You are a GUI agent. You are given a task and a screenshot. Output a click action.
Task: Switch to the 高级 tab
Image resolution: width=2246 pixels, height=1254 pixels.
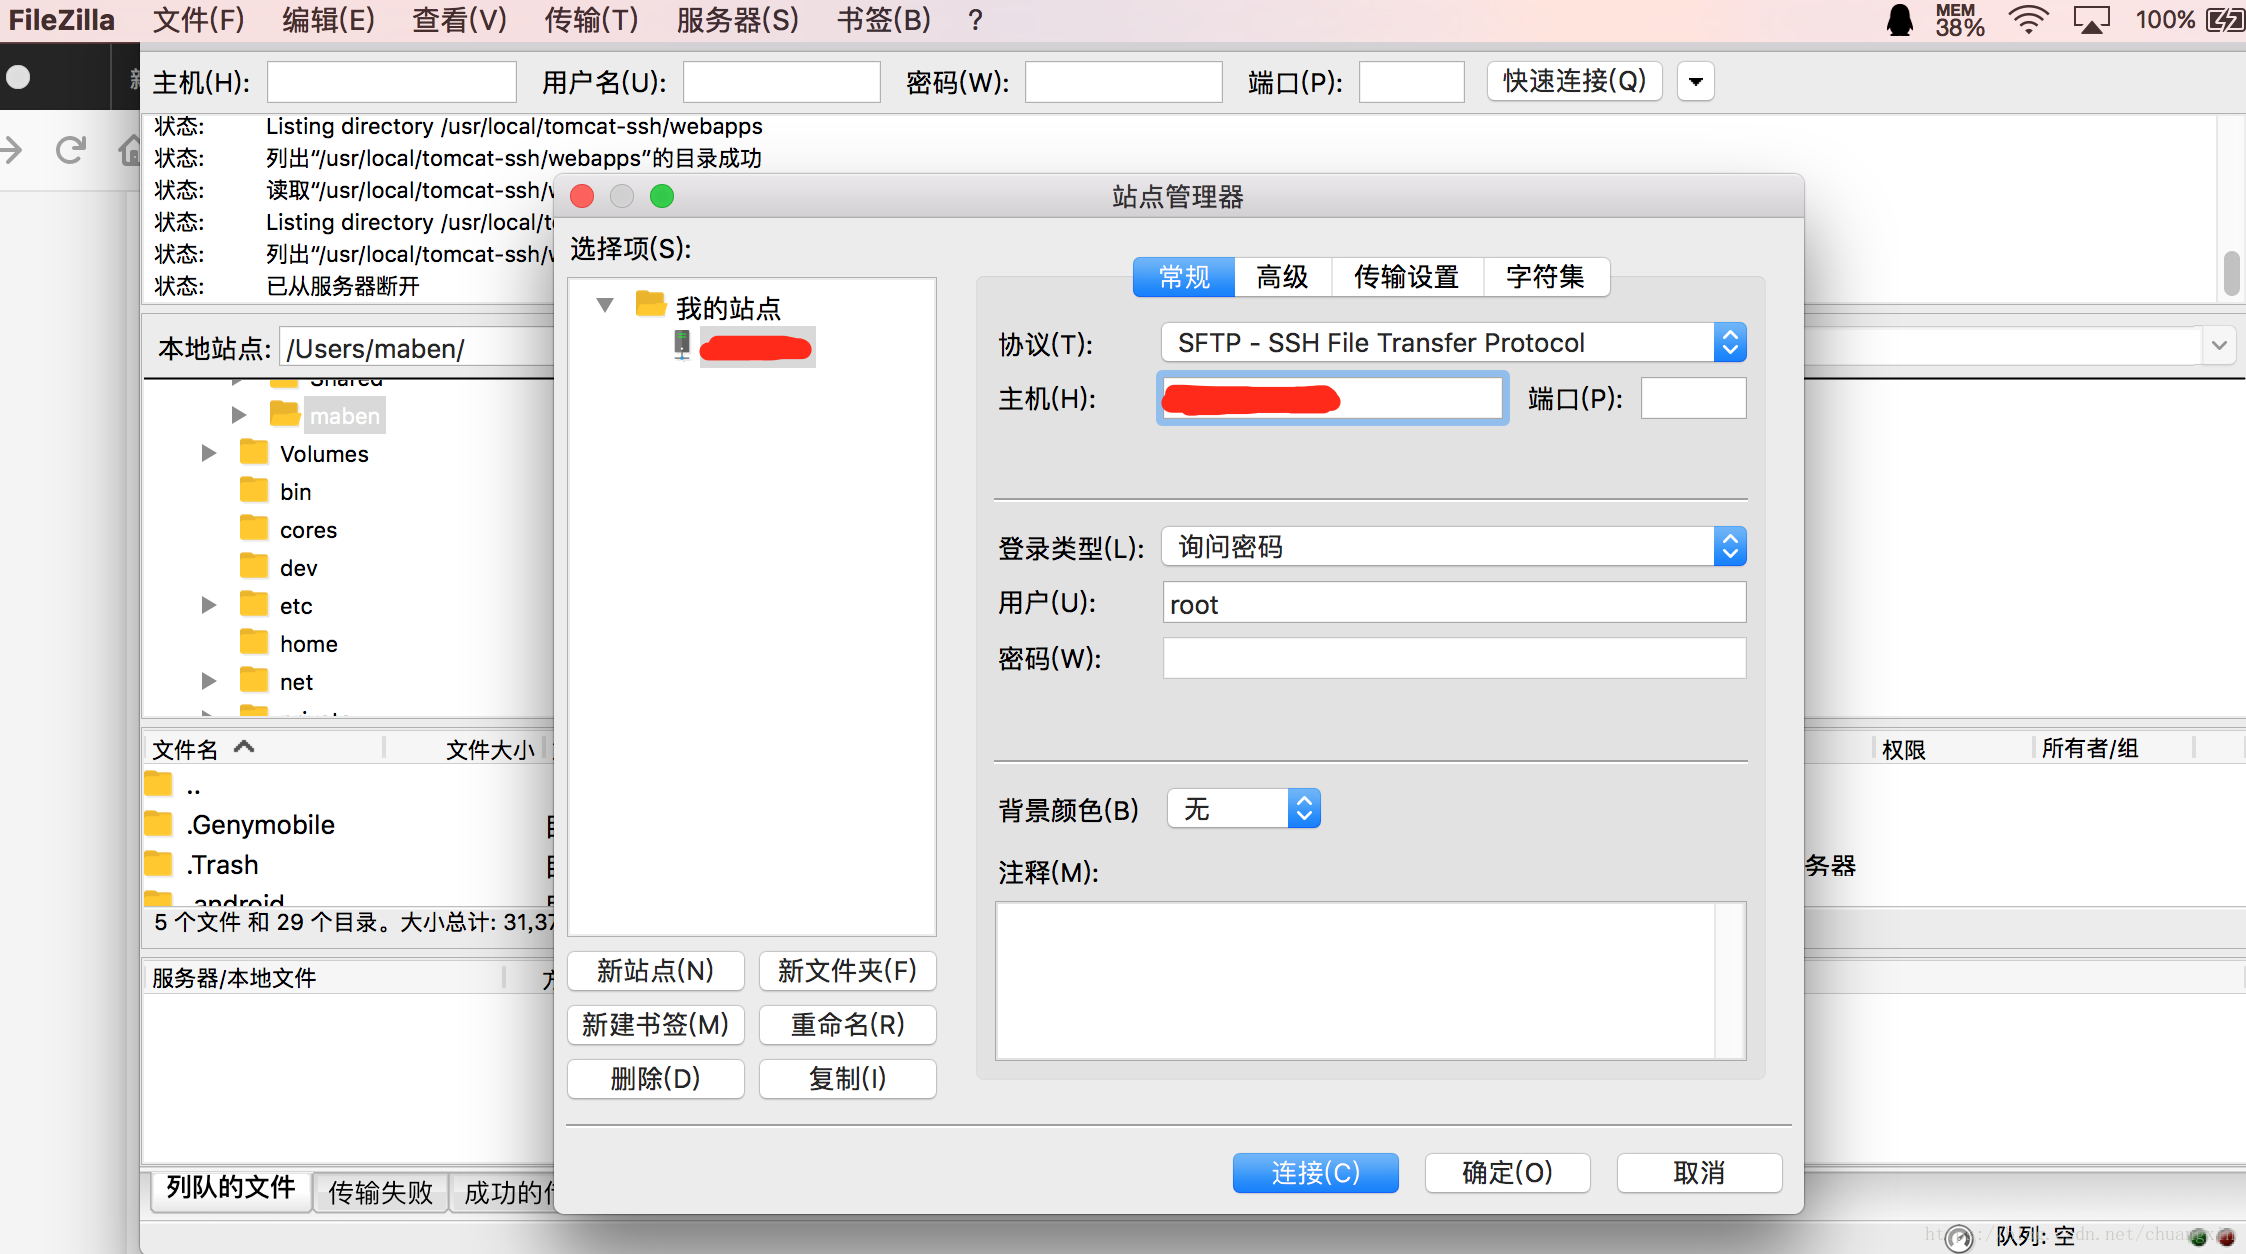tap(1283, 277)
